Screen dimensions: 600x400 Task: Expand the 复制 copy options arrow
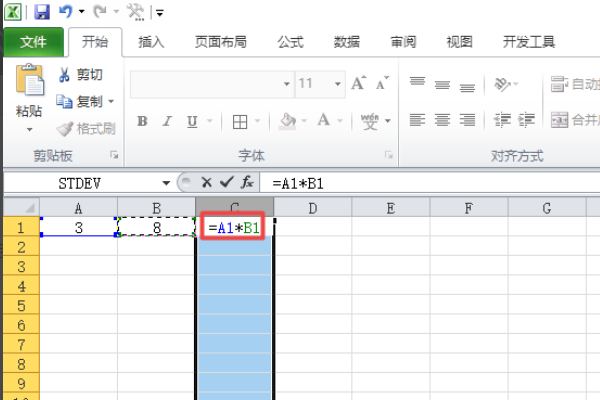coord(111,101)
